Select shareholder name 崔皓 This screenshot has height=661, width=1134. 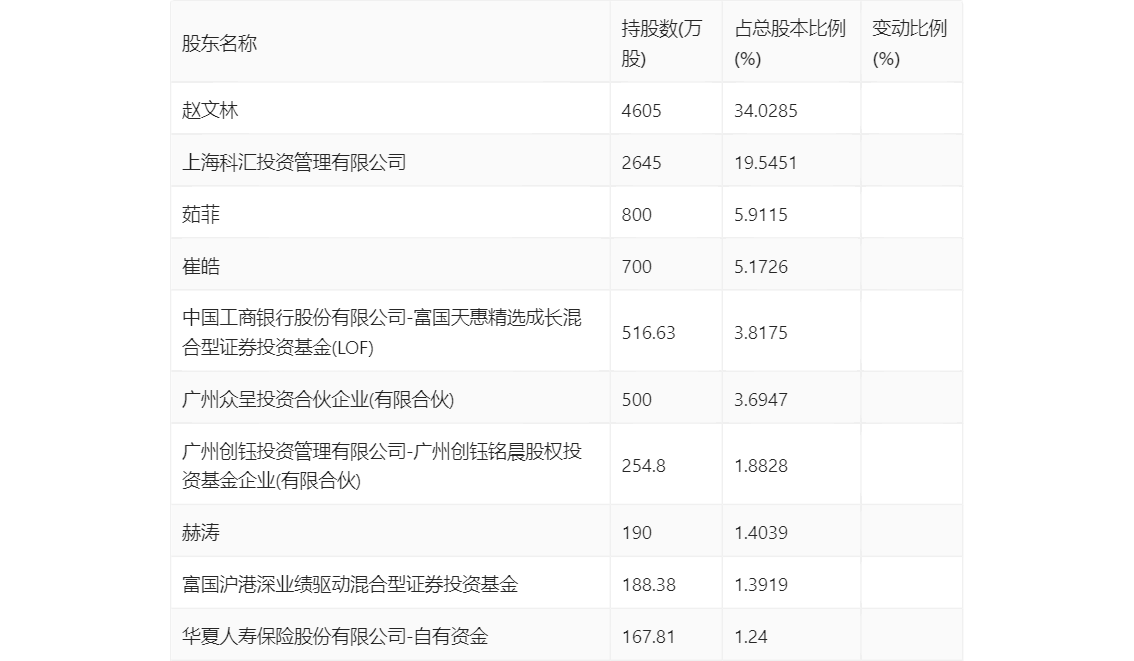[200, 267]
